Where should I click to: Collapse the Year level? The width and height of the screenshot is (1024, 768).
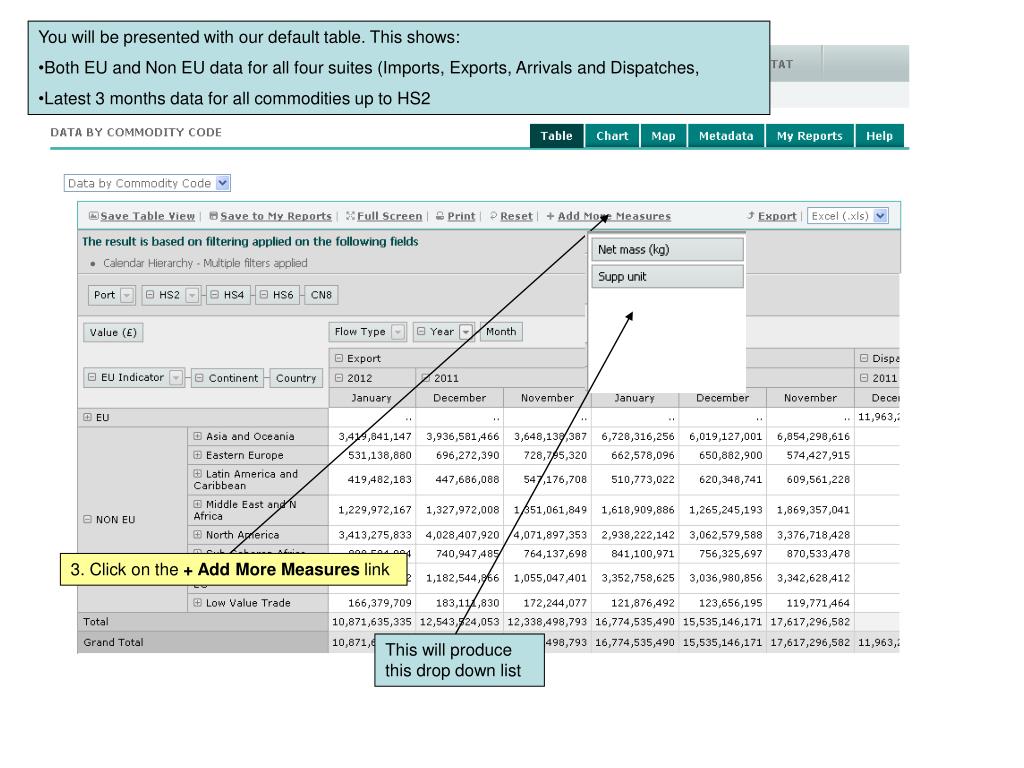tap(421, 332)
